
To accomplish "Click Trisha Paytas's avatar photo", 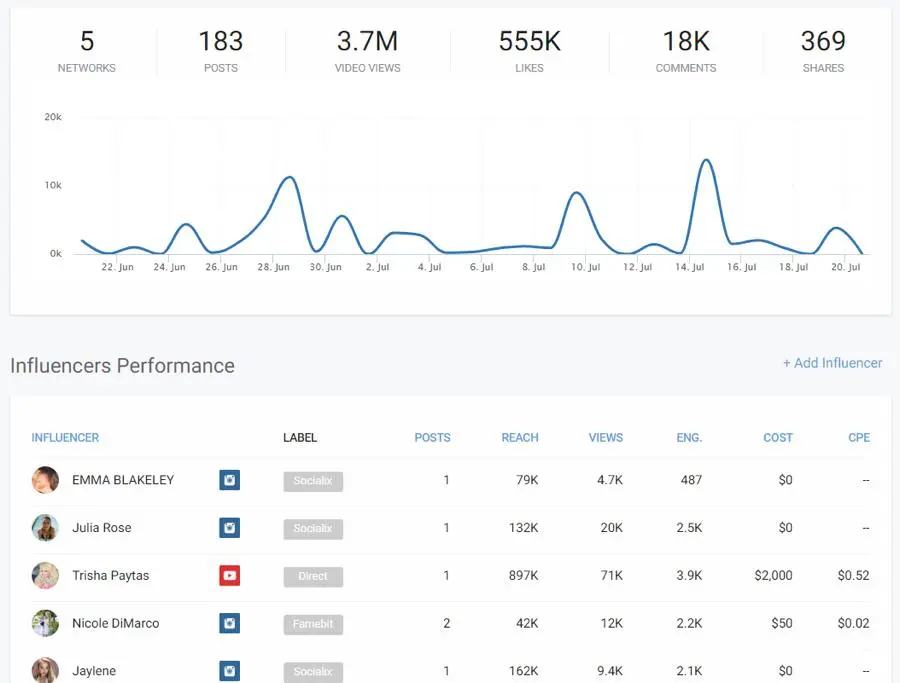I will pos(45,575).
